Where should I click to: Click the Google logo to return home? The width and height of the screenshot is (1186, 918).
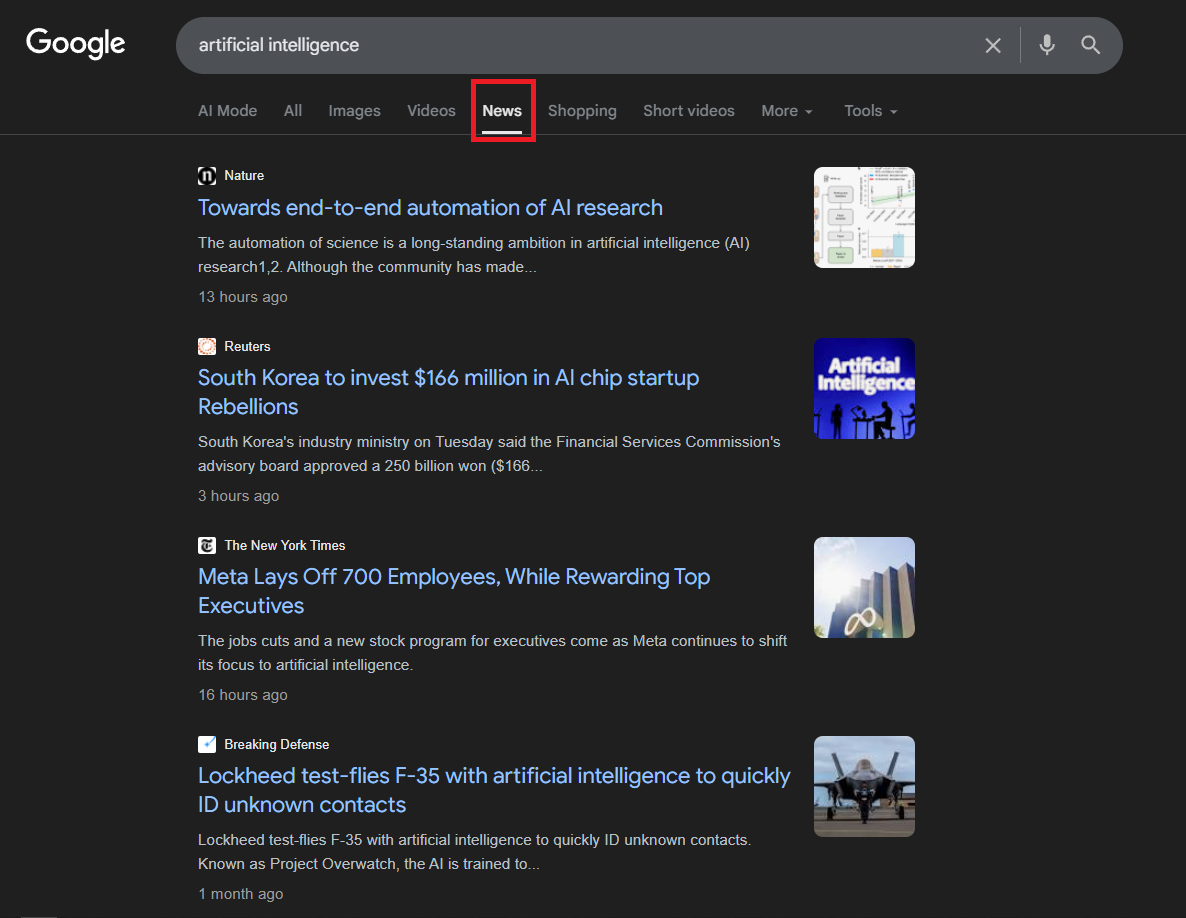click(x=75, y=43)
